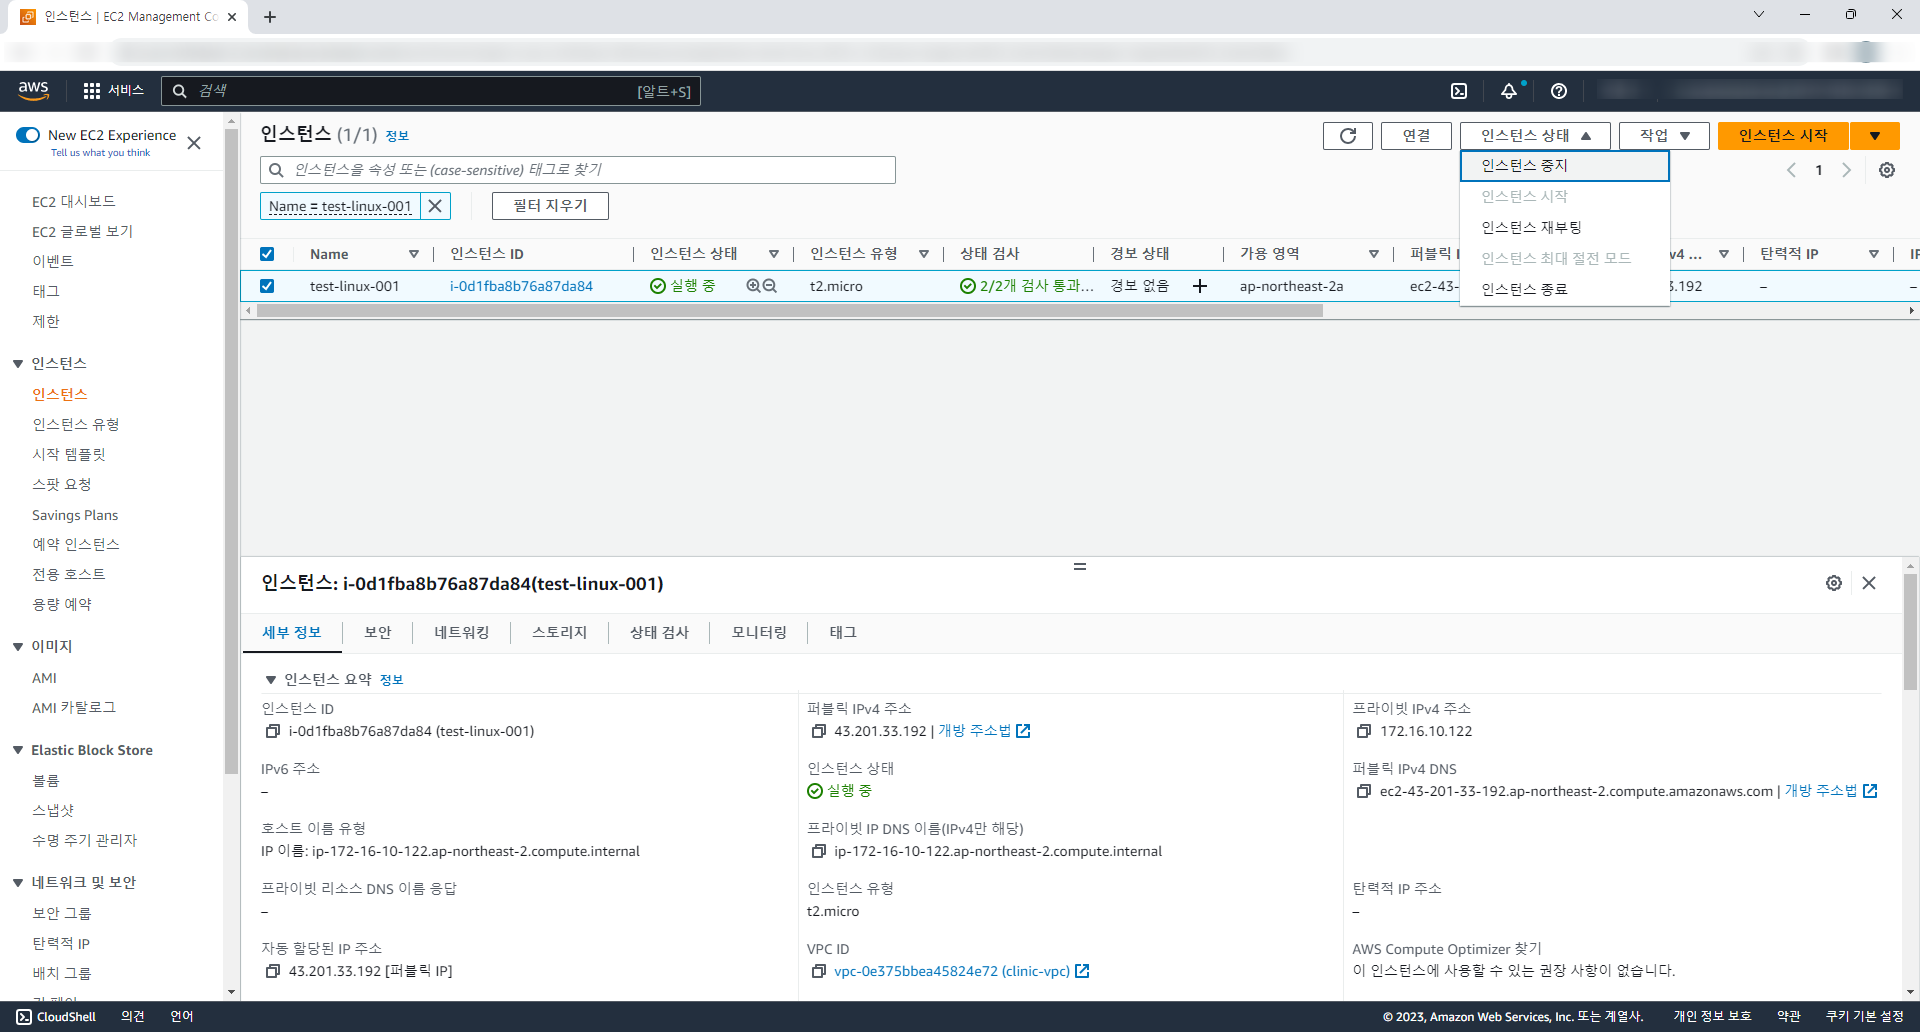Open CloudShell icon in top navigation bar

[x=1459, y=91]
